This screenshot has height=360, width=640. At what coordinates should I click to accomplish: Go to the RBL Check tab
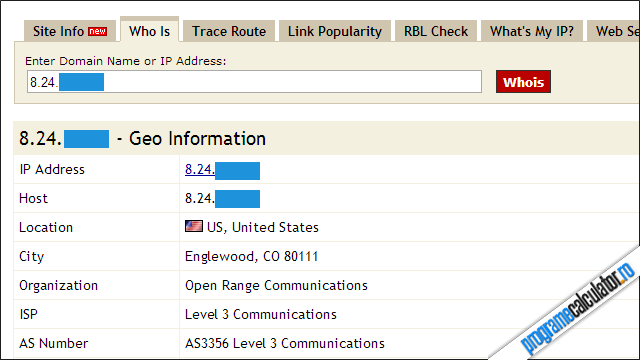tap(436, 31)
